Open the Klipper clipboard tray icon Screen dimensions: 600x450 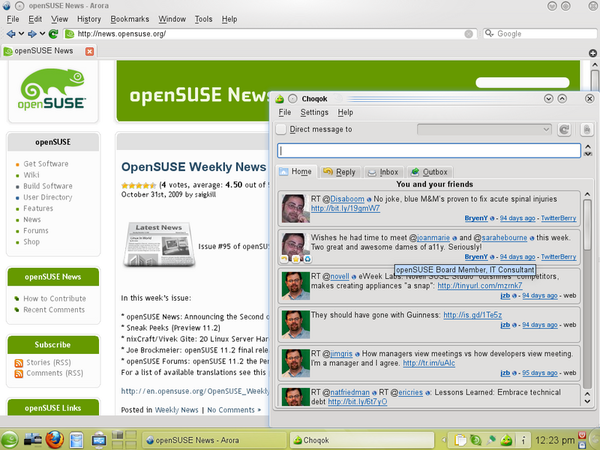pos(460,440)
